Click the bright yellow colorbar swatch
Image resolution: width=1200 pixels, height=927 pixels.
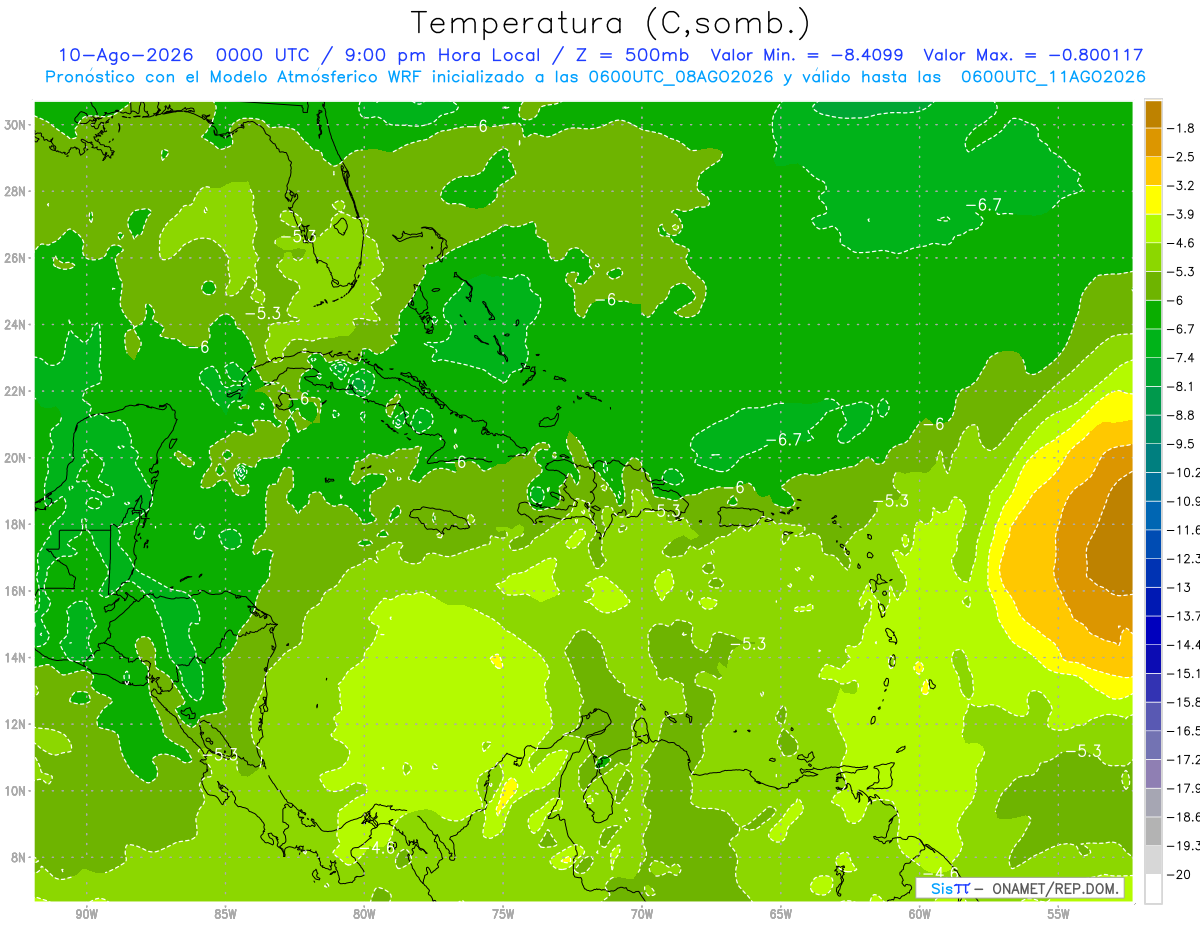(x=1153, y=200)
